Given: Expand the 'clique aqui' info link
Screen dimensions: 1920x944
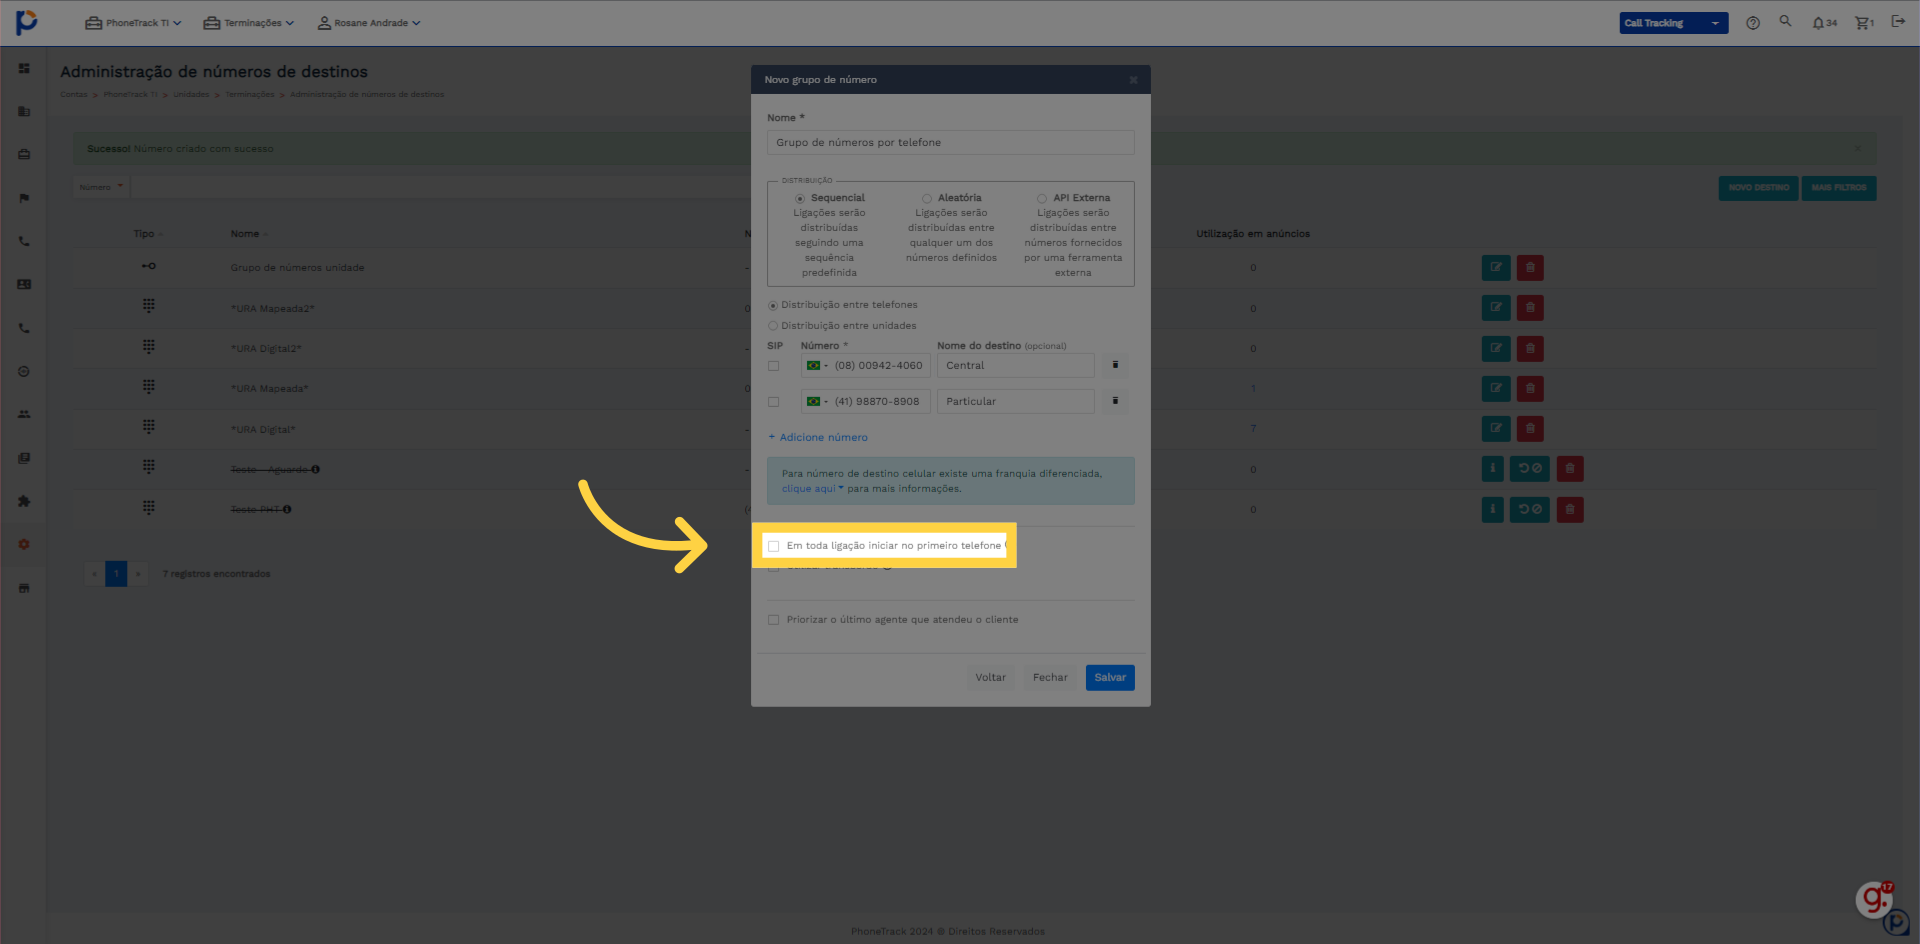Looking at the screenshot, I should tap(812, 489).
